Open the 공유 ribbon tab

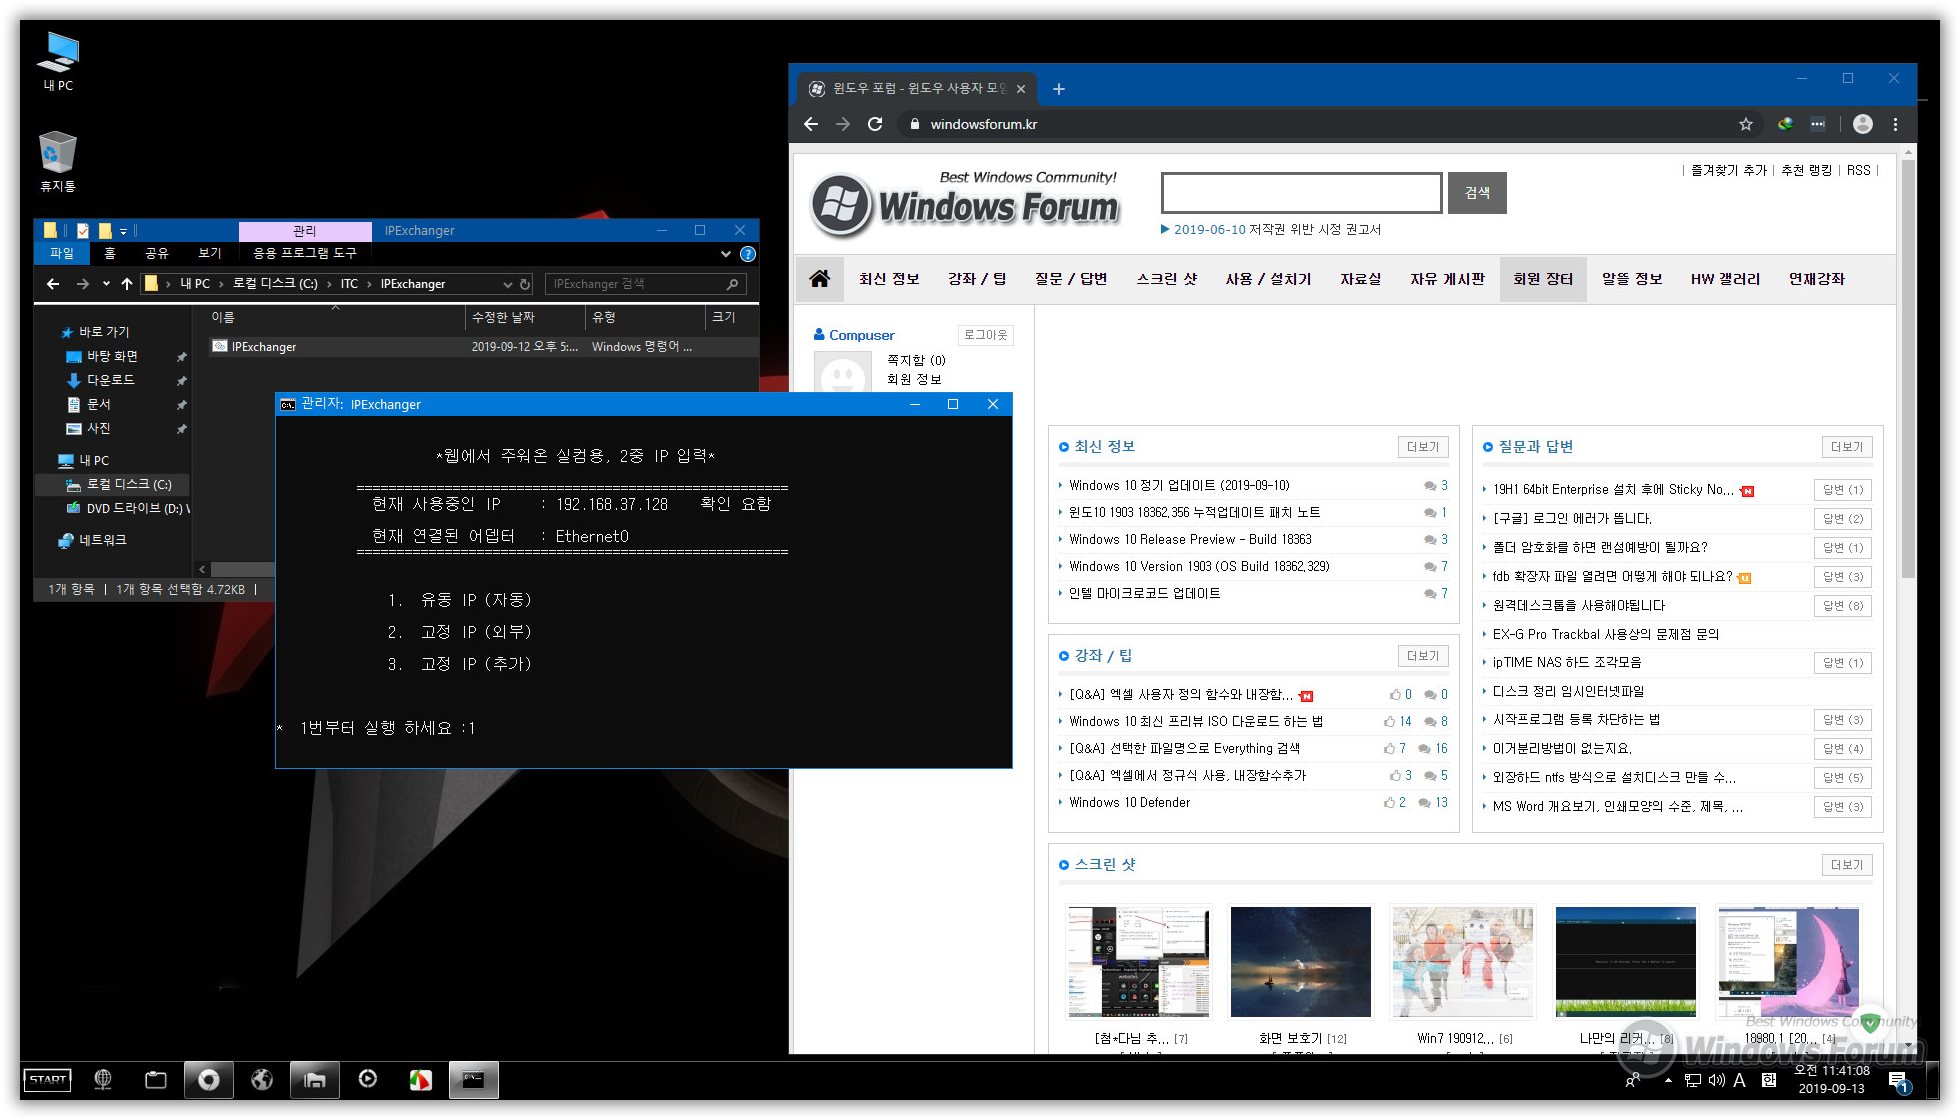[157, 254]
